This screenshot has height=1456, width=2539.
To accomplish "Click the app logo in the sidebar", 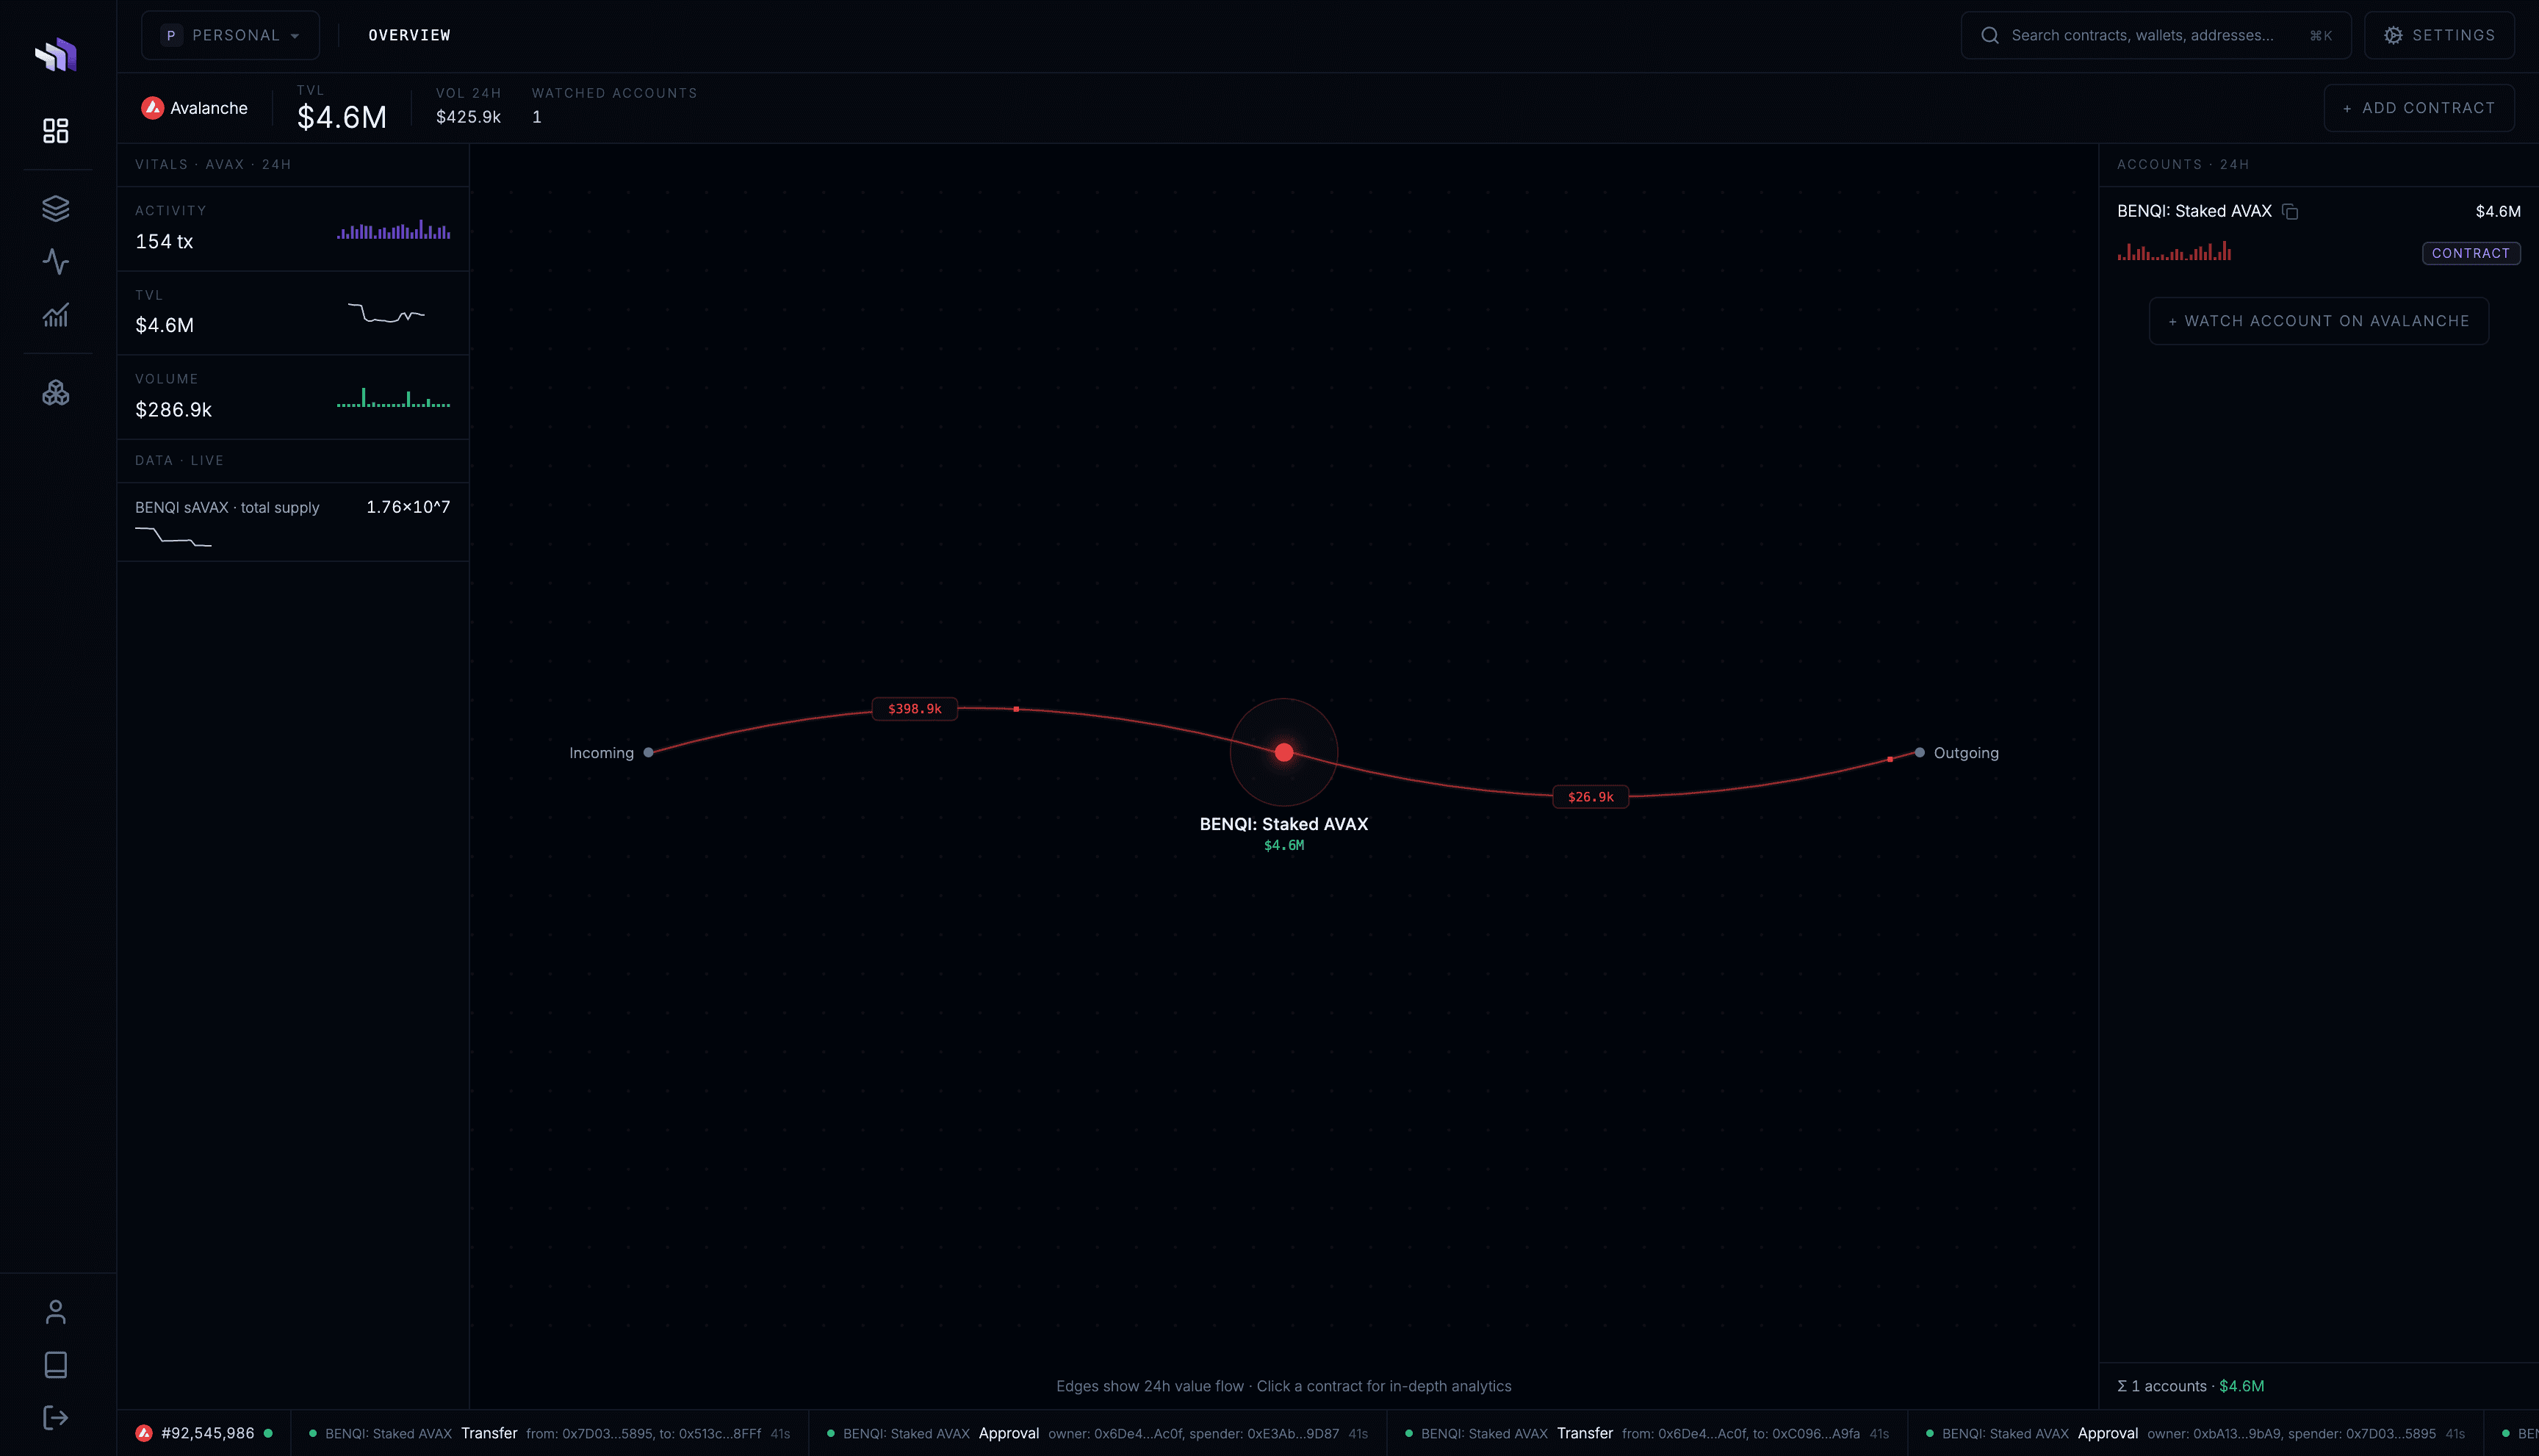I will pyautogui.click(x=56, y=54).
